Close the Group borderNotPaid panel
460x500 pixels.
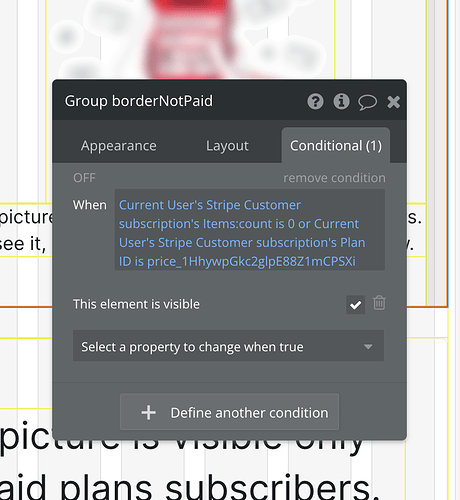(x=393, y=102)
